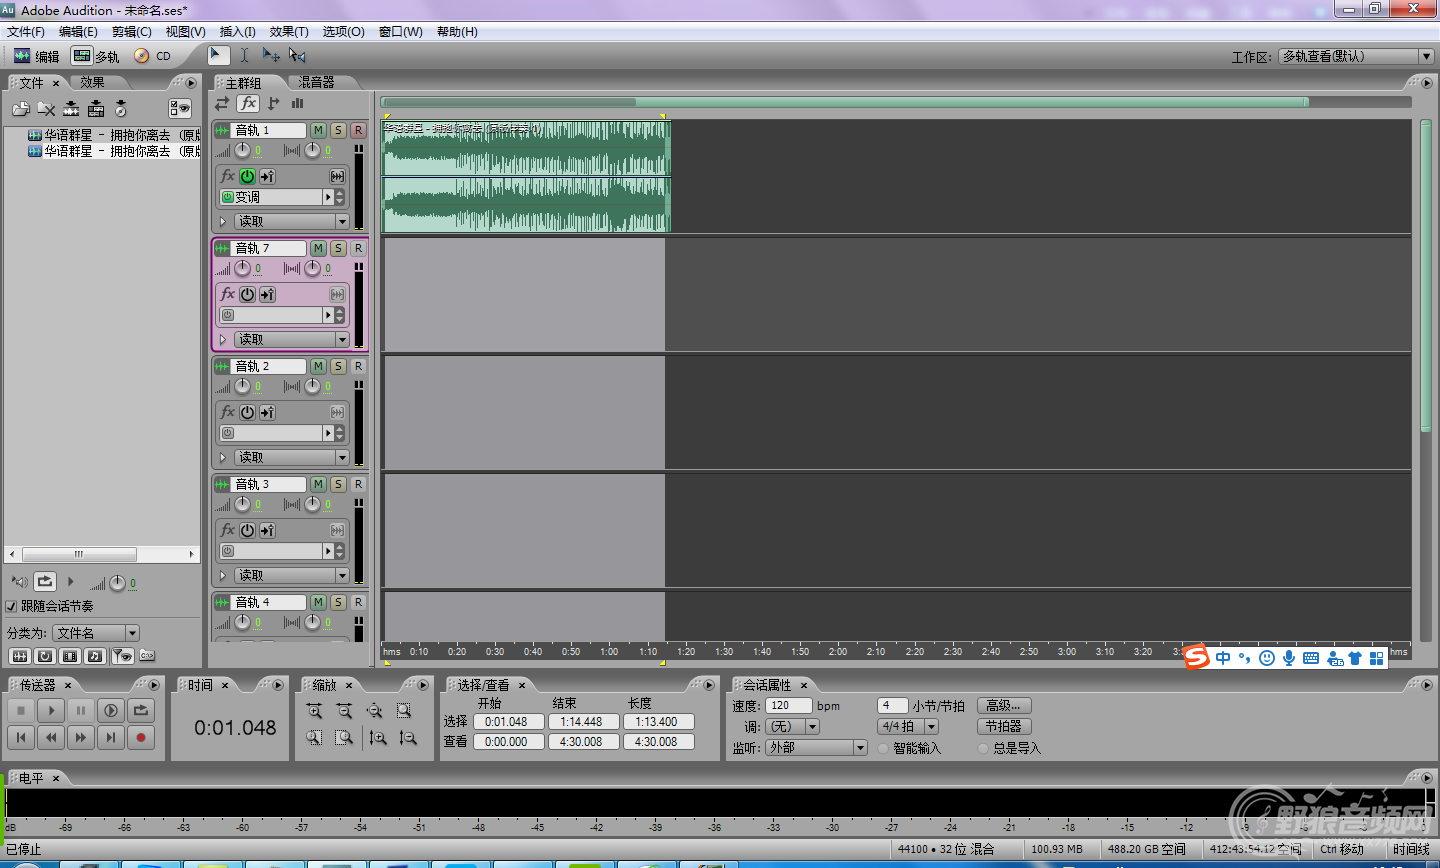Expand automation lanes triangle on 音轨 3

pos(223,575)
